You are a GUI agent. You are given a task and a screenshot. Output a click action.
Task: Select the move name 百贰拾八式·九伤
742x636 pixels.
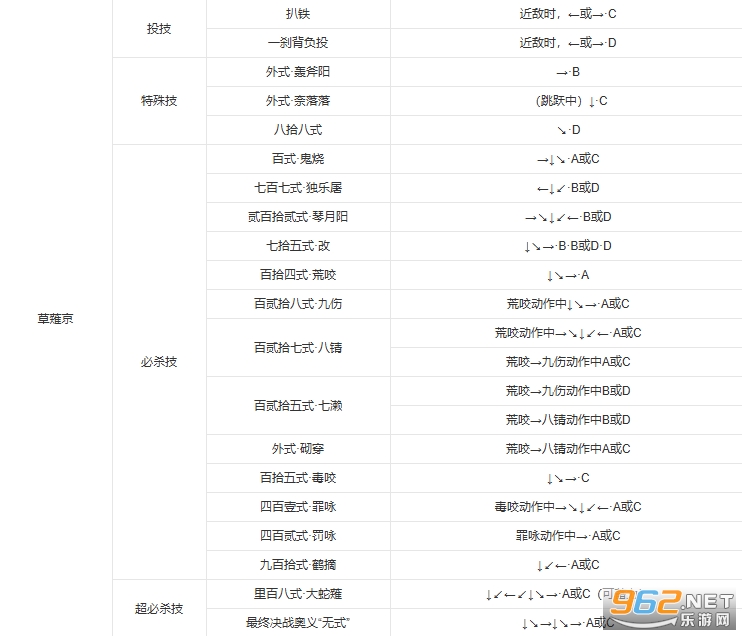pos(298,303)
